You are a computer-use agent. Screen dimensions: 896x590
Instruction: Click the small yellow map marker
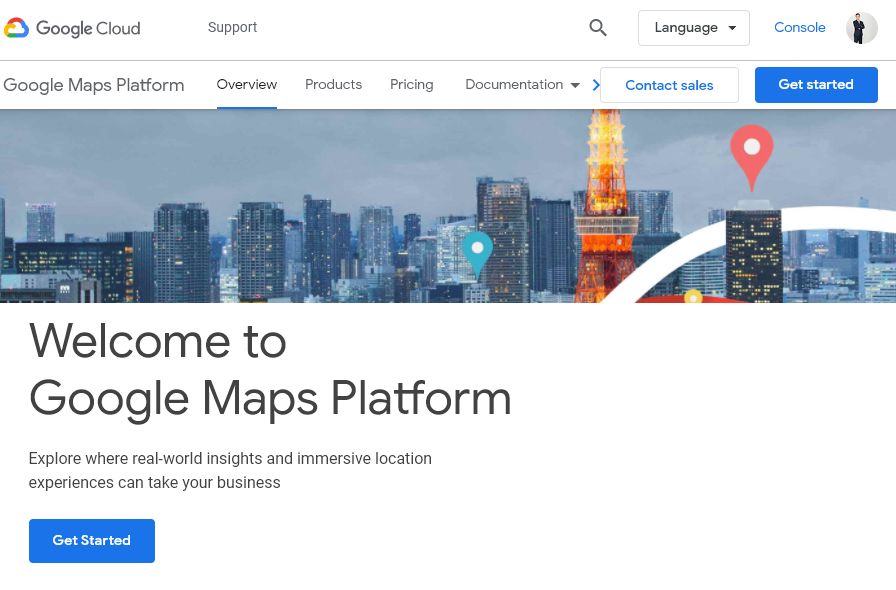coord(693,296)
